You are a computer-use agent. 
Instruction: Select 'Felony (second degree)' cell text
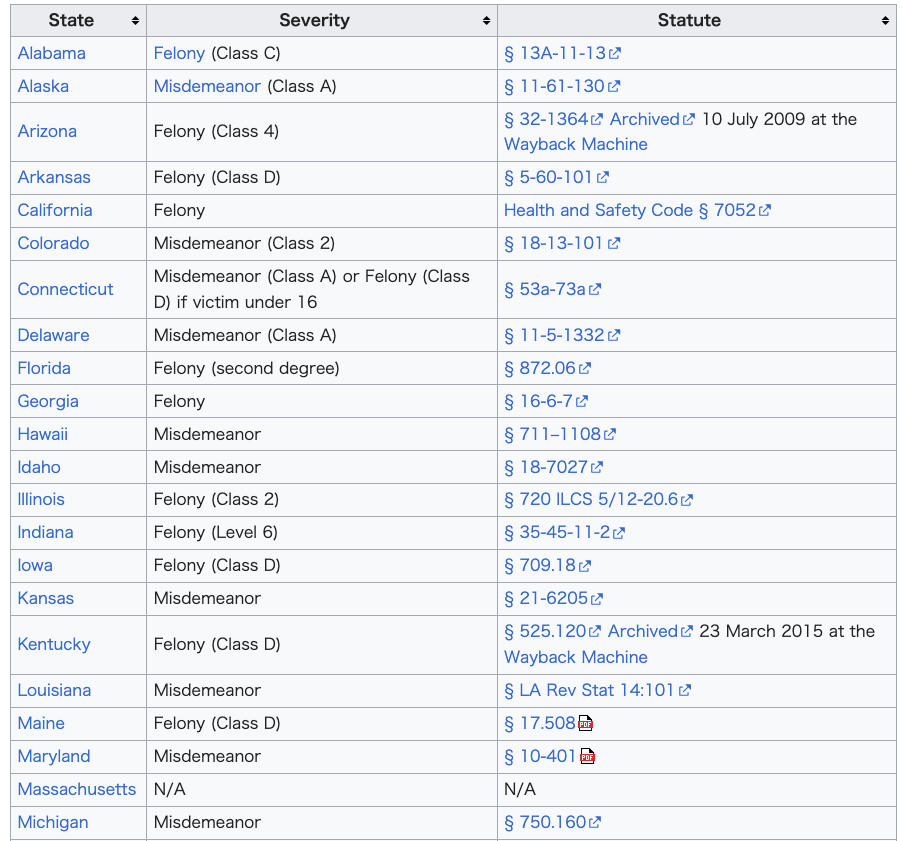coord(247,368)
